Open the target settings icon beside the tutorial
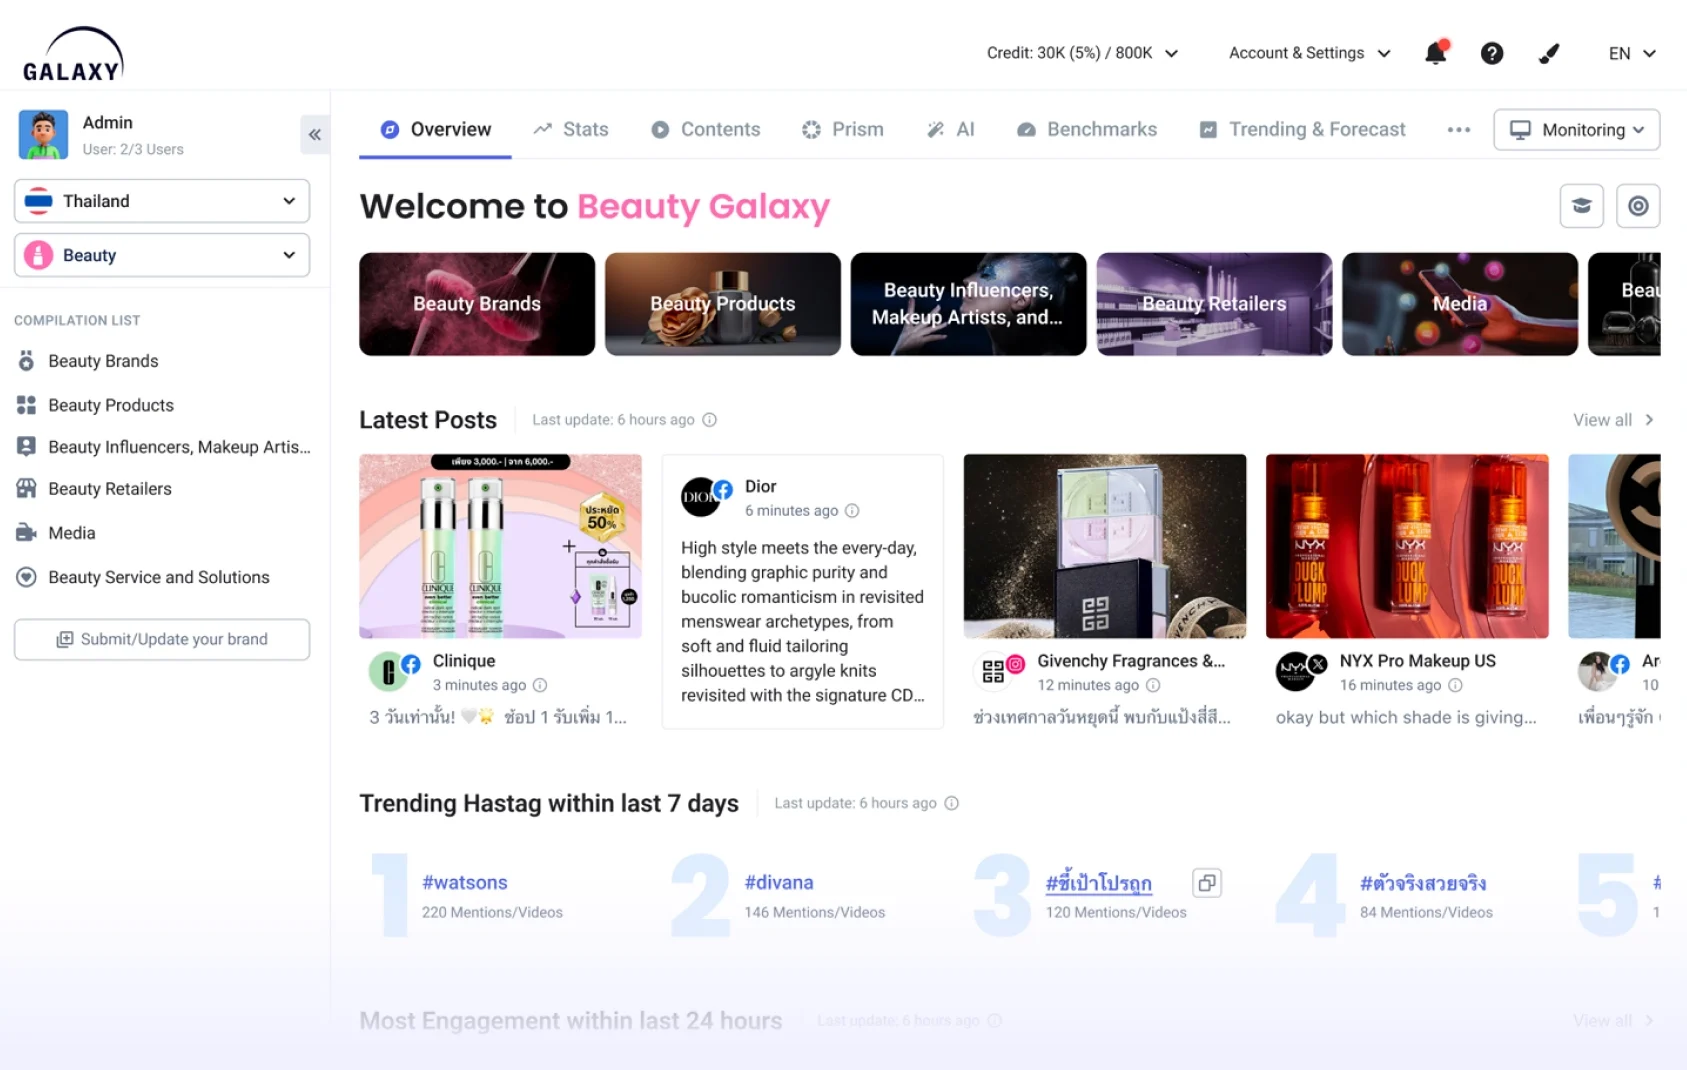This screenshot has width=1687, height=1070. (x=1637, y=206)
